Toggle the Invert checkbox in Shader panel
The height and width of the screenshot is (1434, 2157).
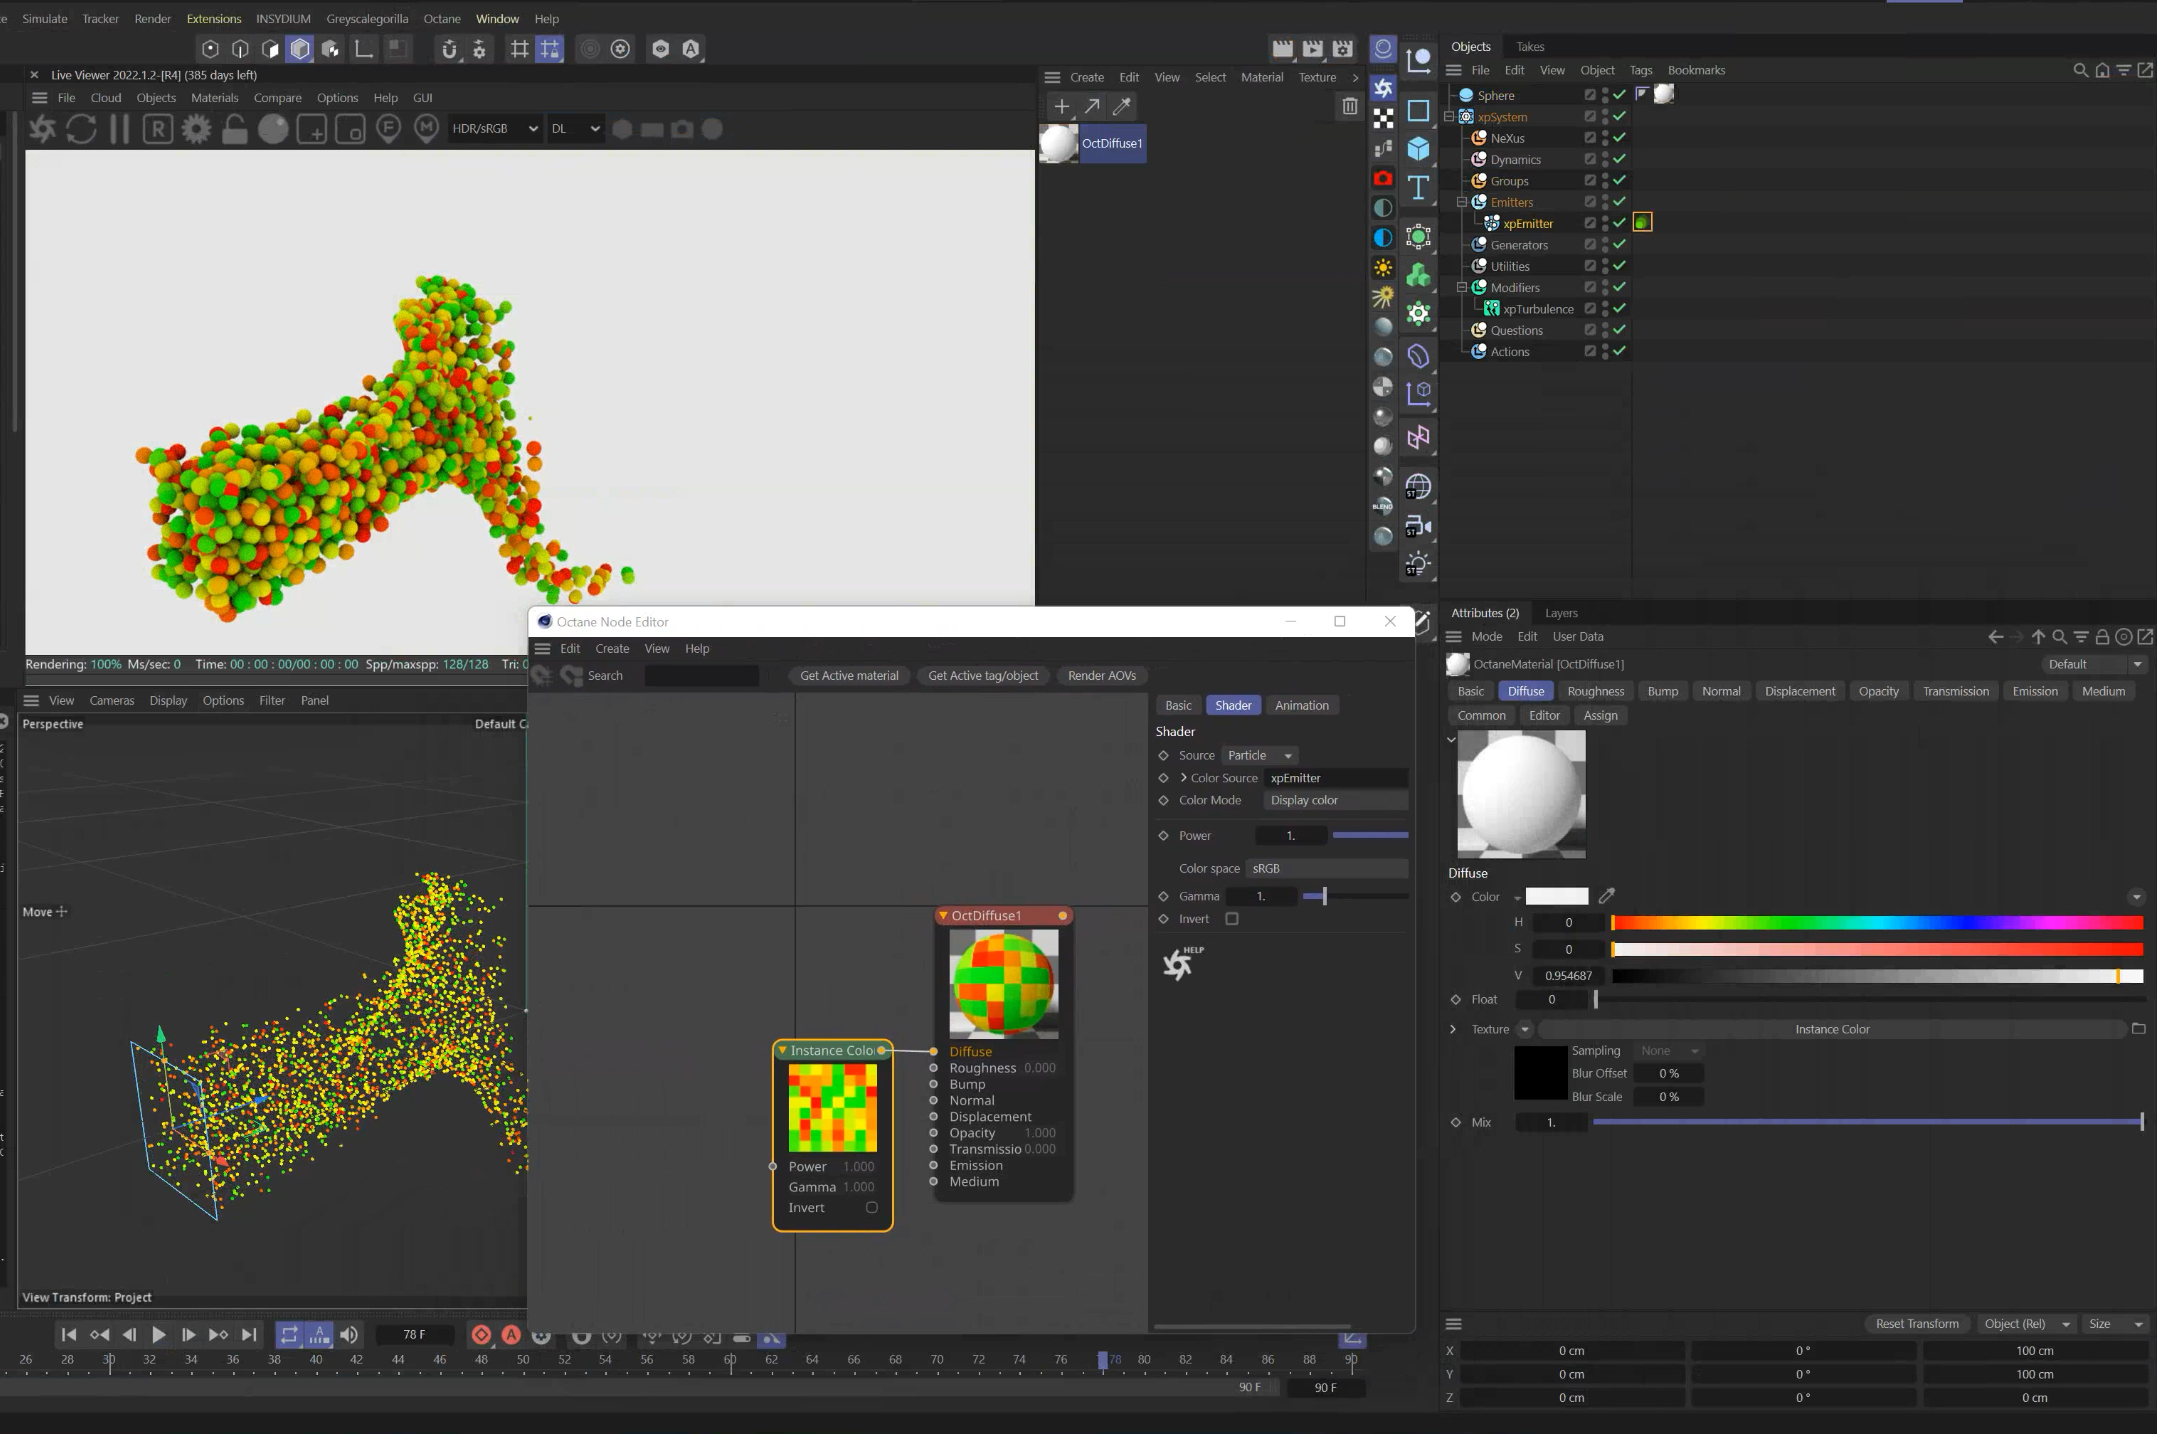pos(1232,919)
